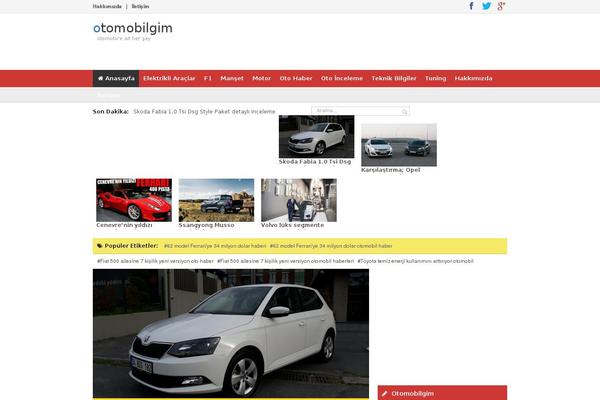Open the İletişim link in top bar
Viewport: 600px width, 400px height.
tap(140, 7)
